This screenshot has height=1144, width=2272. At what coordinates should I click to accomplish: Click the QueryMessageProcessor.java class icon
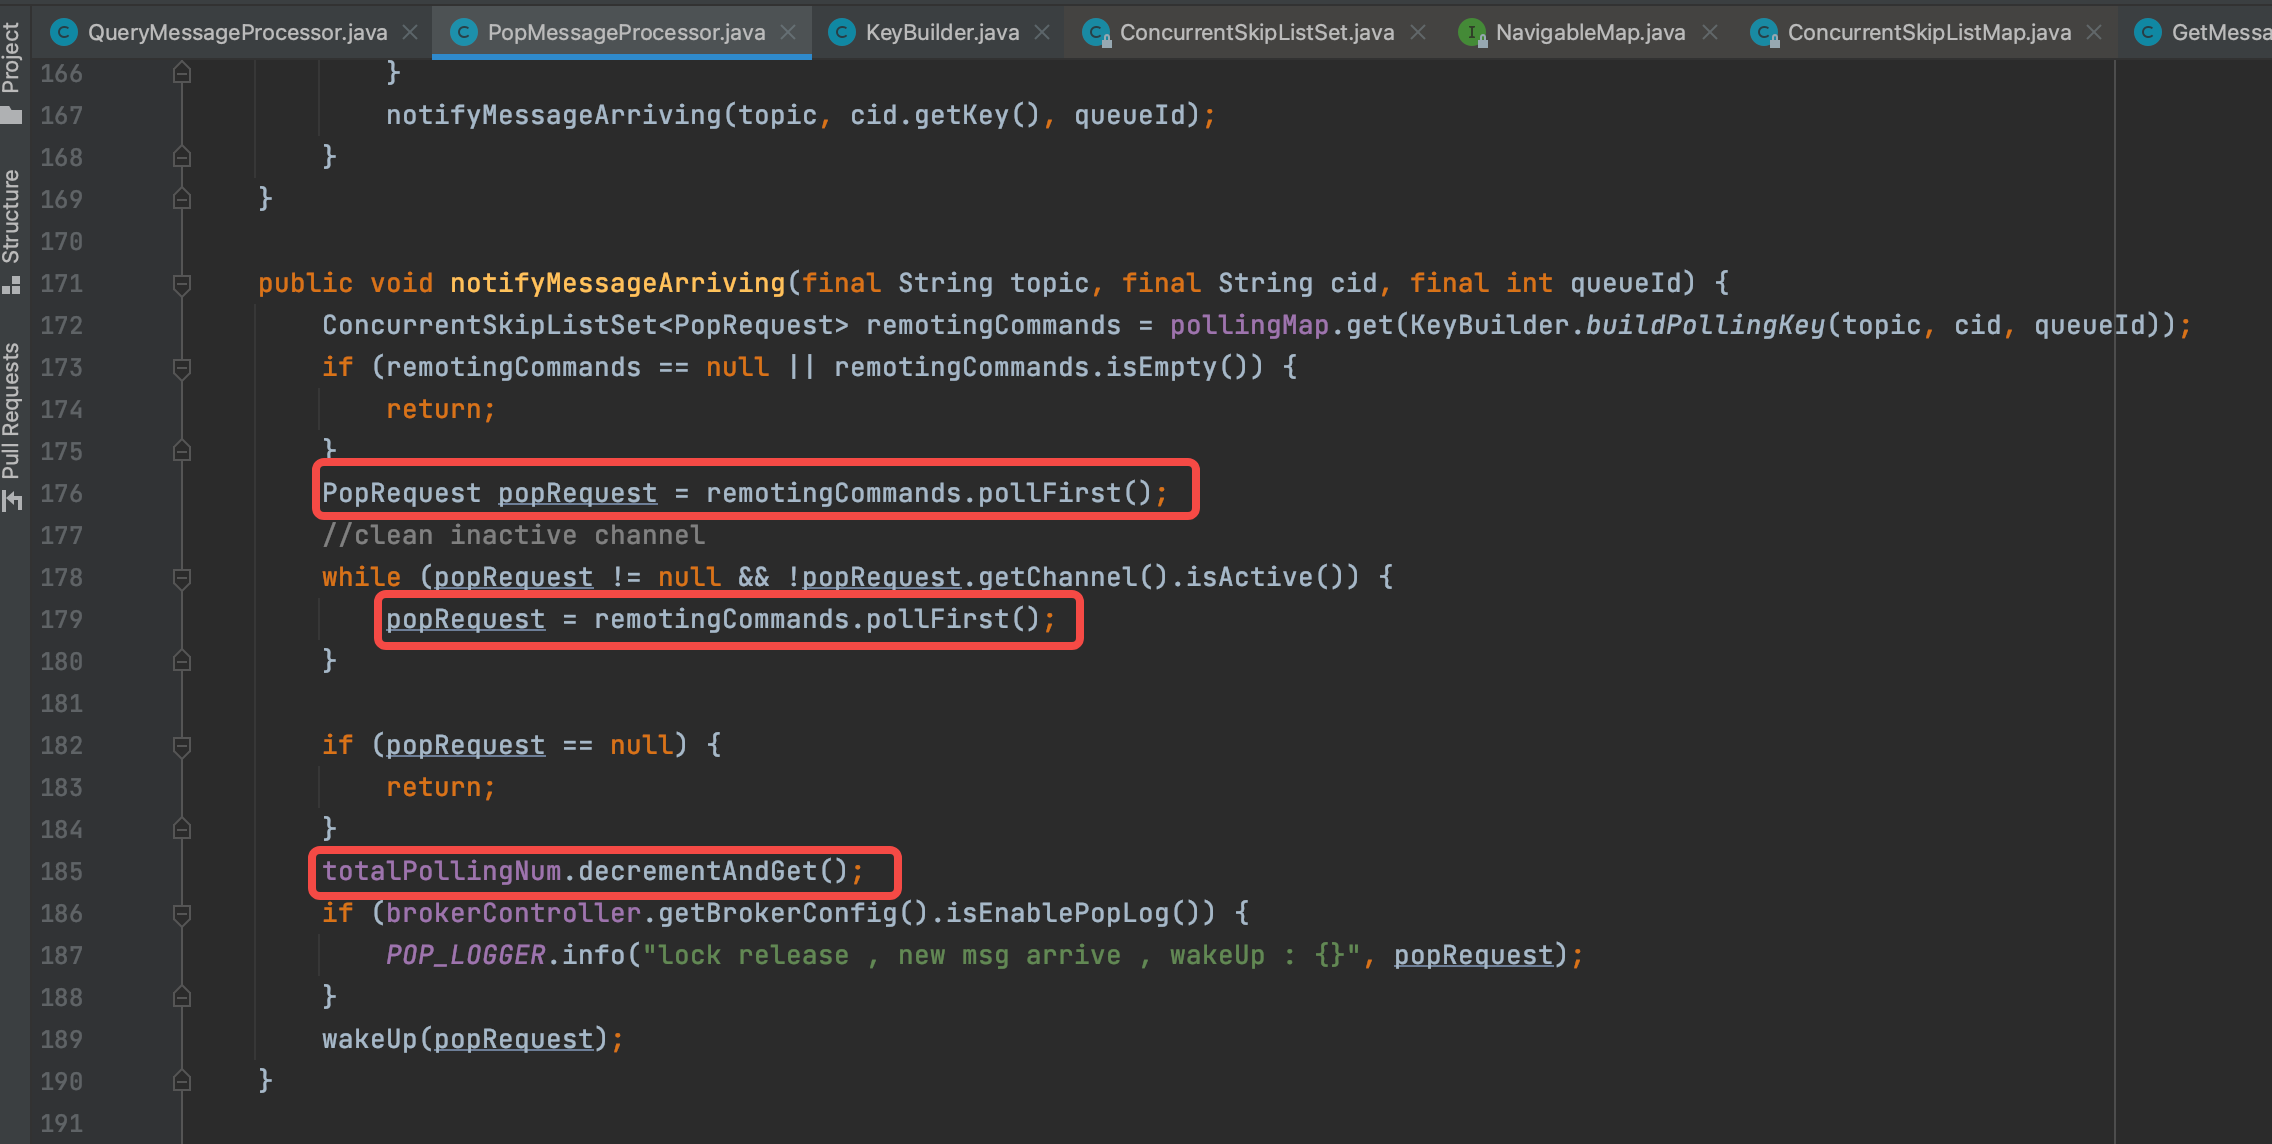point(64,32)
